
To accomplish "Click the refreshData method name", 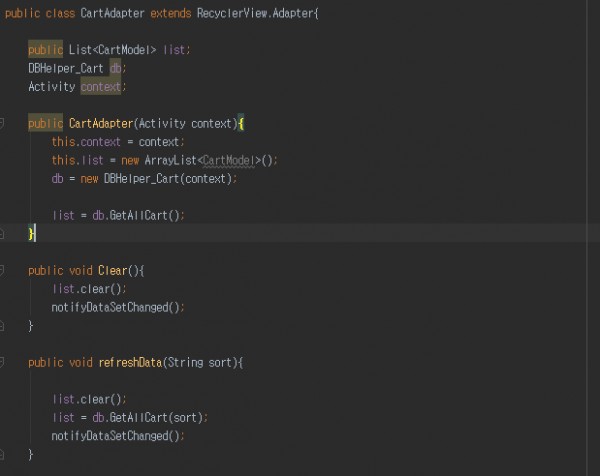I will [130, 362].
